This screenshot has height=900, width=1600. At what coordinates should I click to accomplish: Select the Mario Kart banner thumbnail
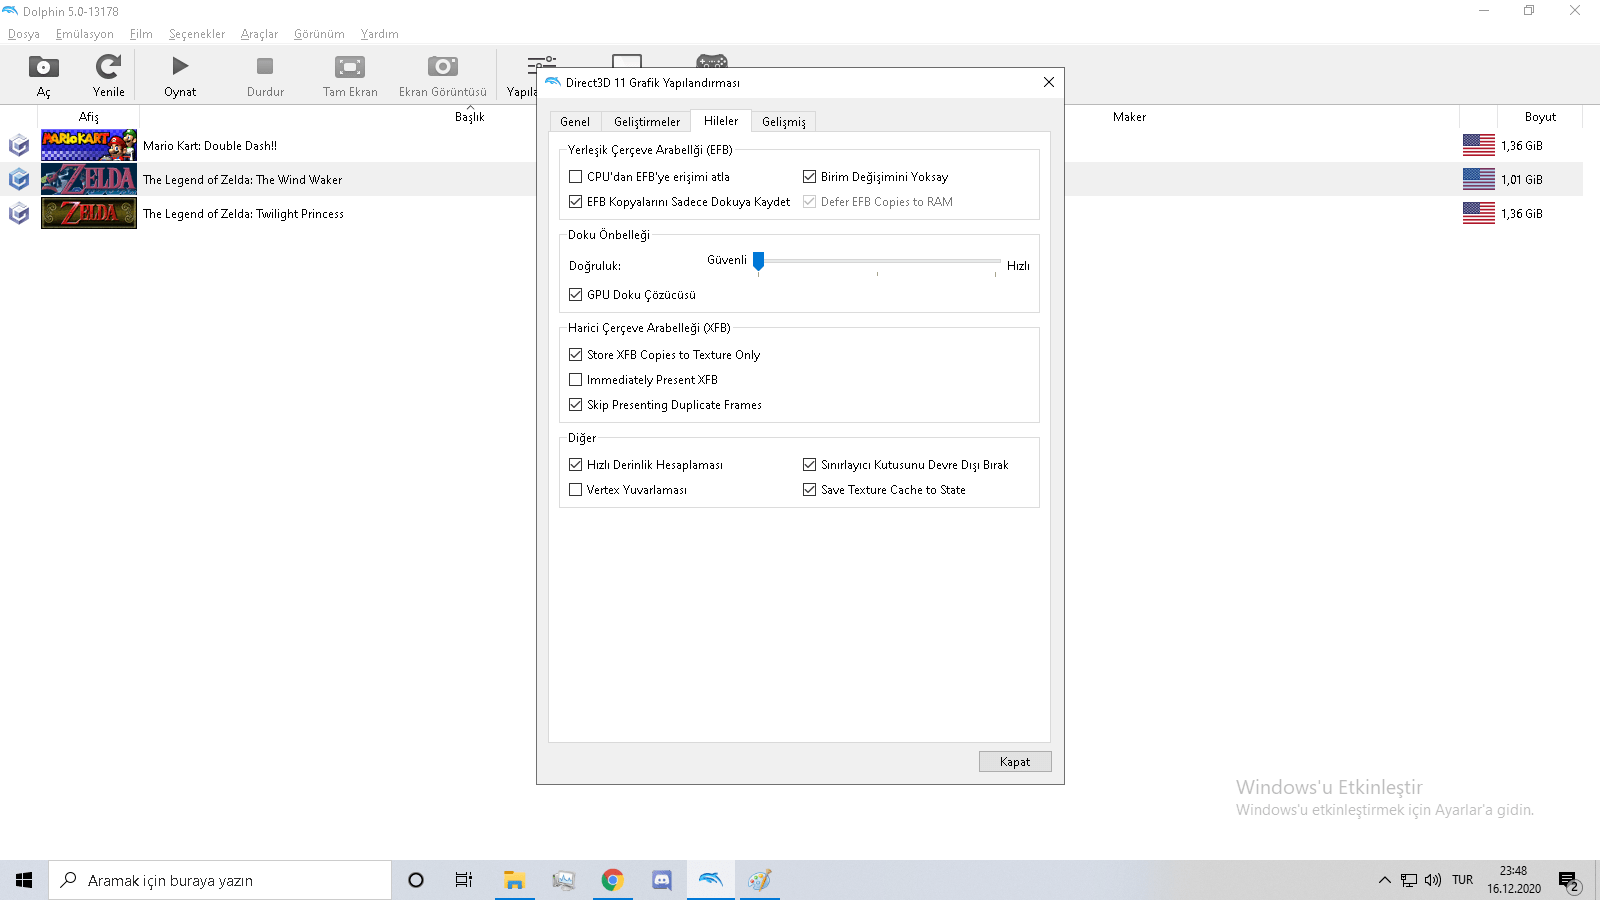tap(89, 145)
